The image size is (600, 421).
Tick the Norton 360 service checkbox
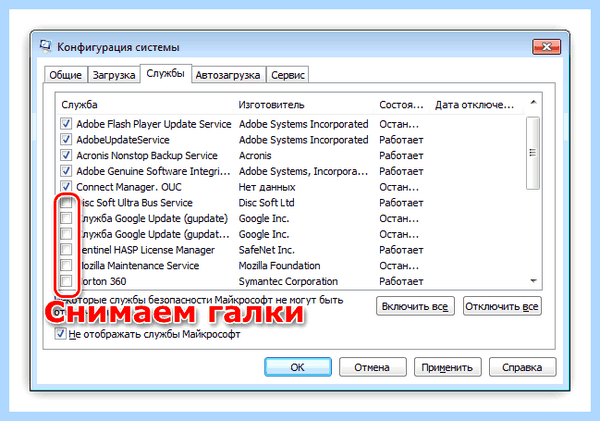pos(66,281)
